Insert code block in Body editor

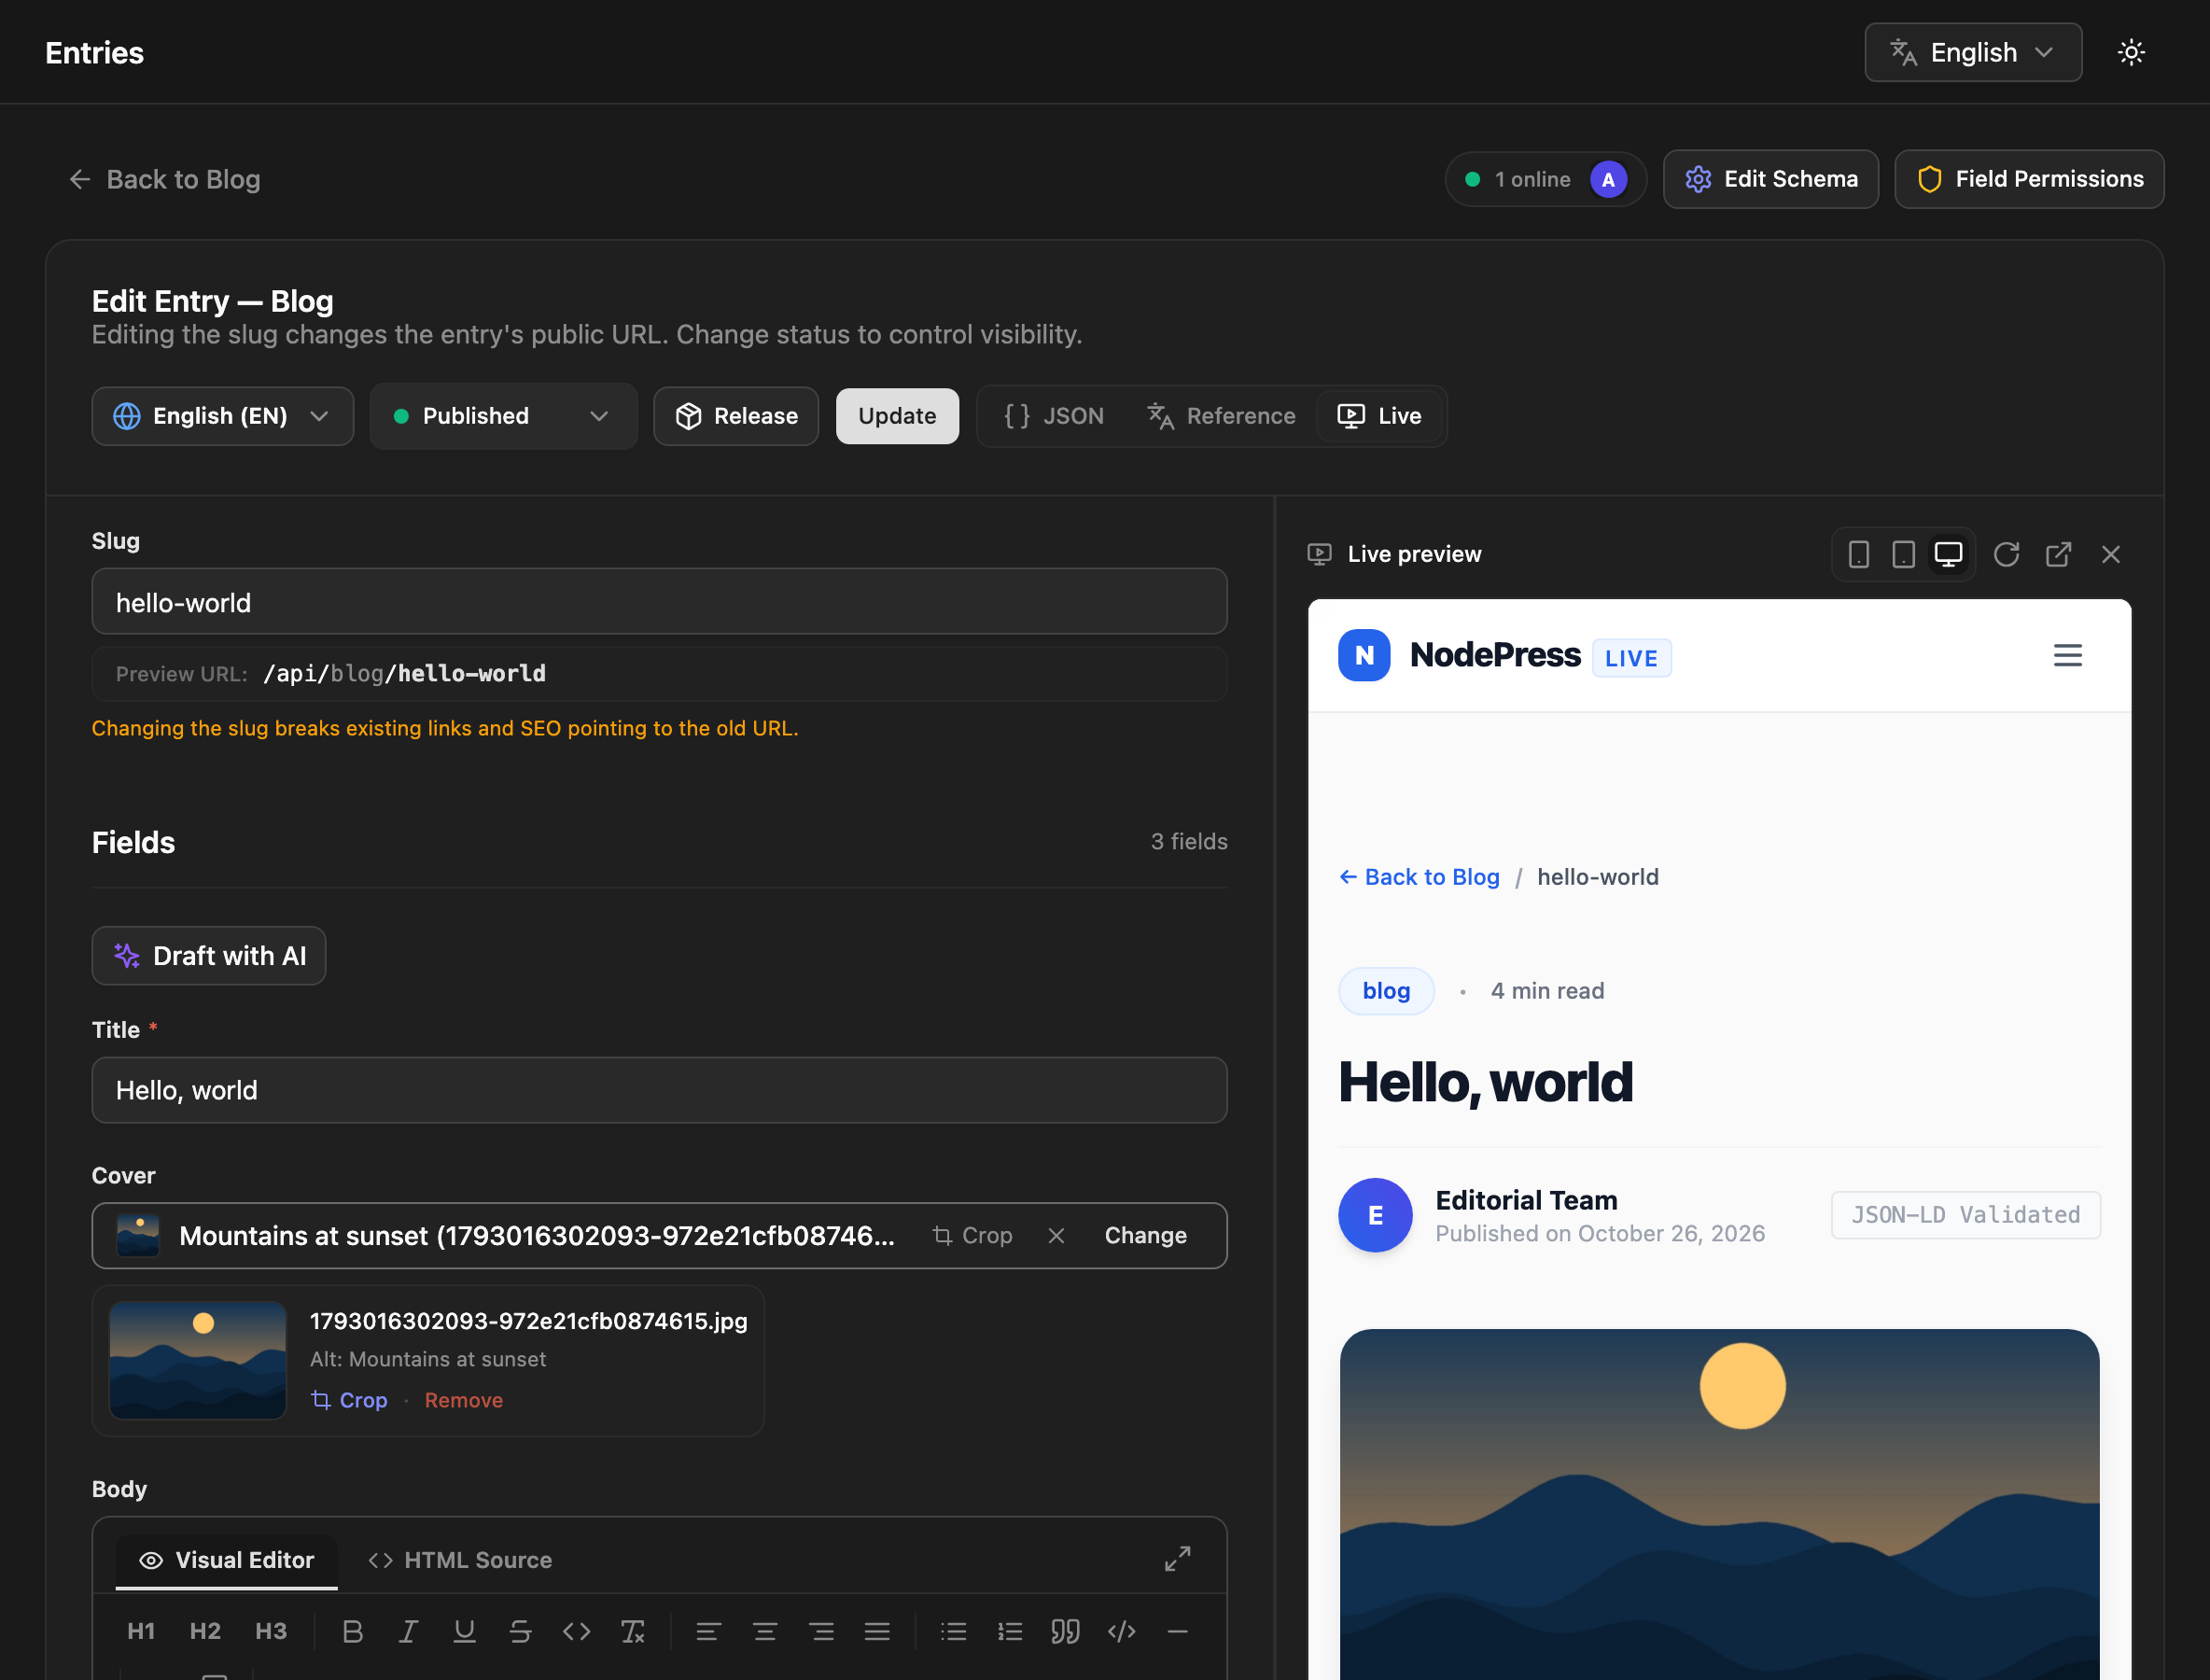click(1121, 1631)
